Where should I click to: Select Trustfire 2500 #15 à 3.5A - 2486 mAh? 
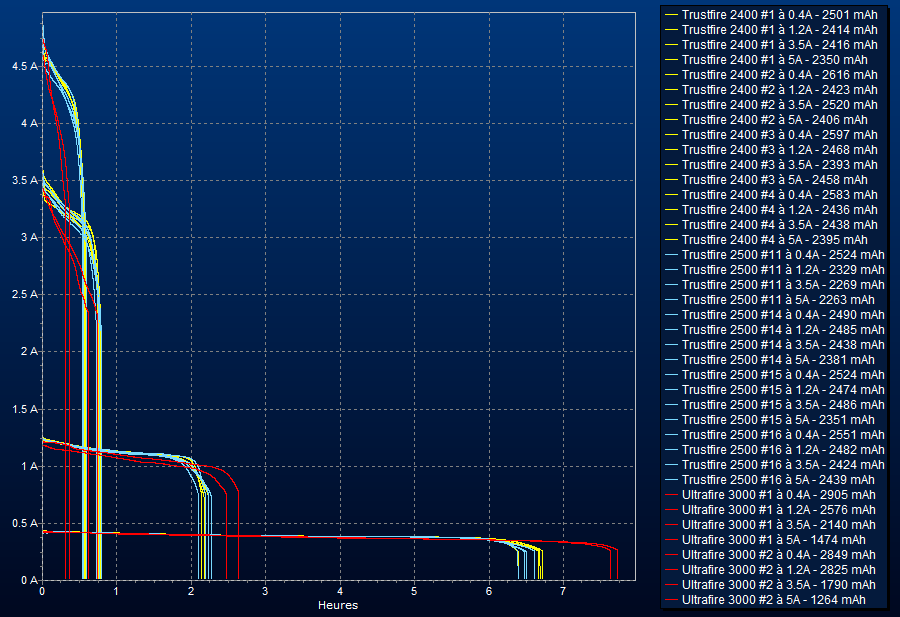782,405
